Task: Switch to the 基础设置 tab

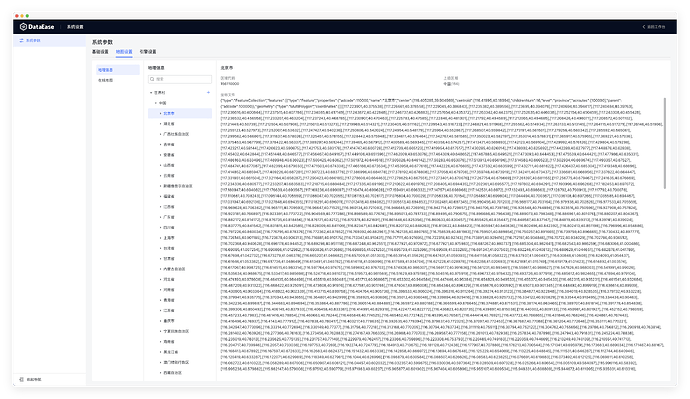Action: coord(100,52)
